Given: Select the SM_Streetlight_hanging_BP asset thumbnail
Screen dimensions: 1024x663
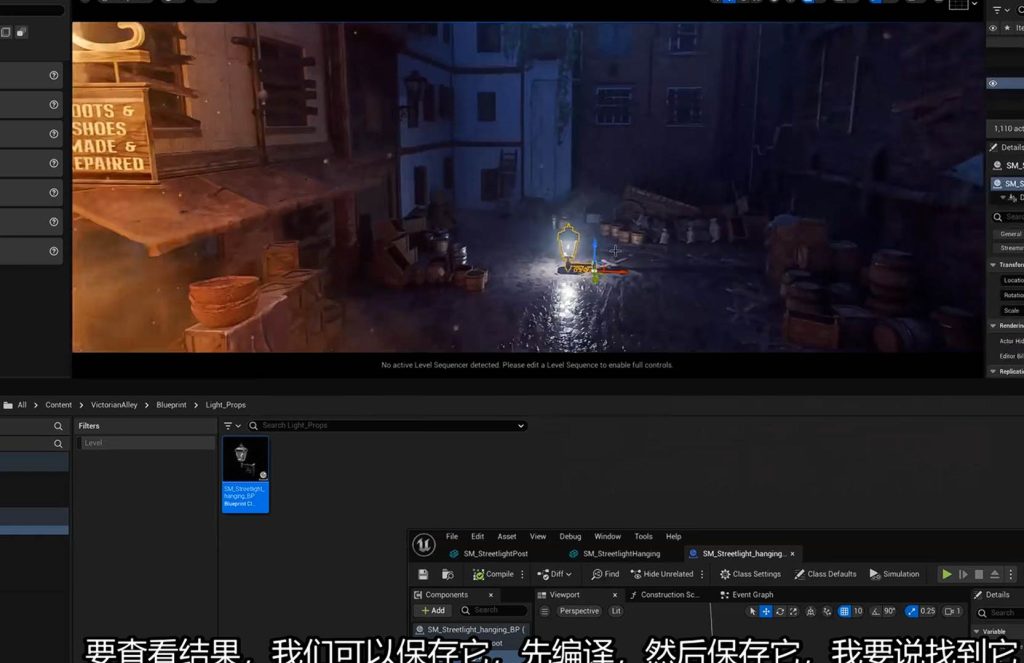Looking at the screenshot, I should point(245,473).
